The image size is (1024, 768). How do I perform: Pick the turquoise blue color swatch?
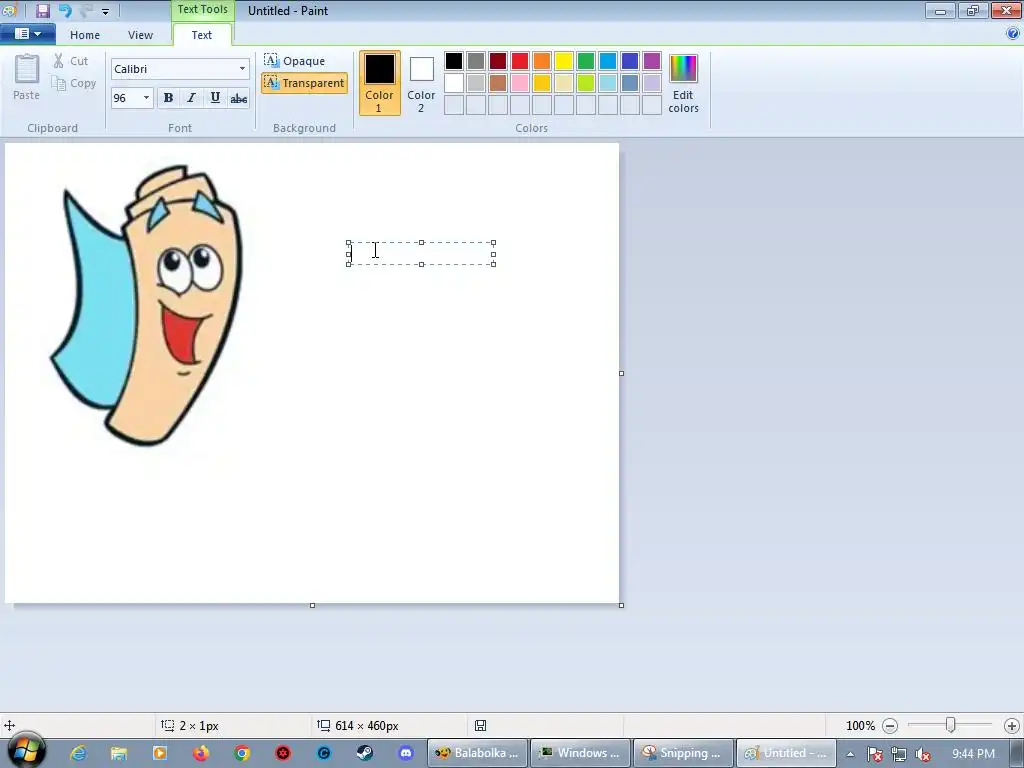tap(608, 61)
